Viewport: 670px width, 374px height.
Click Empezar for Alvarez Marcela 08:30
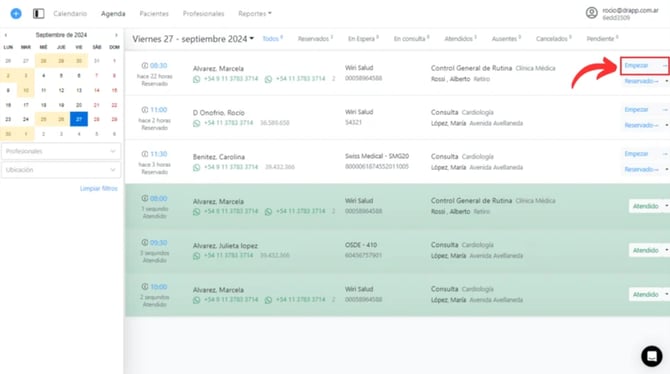pyautogui.click(x=636, y=65)
